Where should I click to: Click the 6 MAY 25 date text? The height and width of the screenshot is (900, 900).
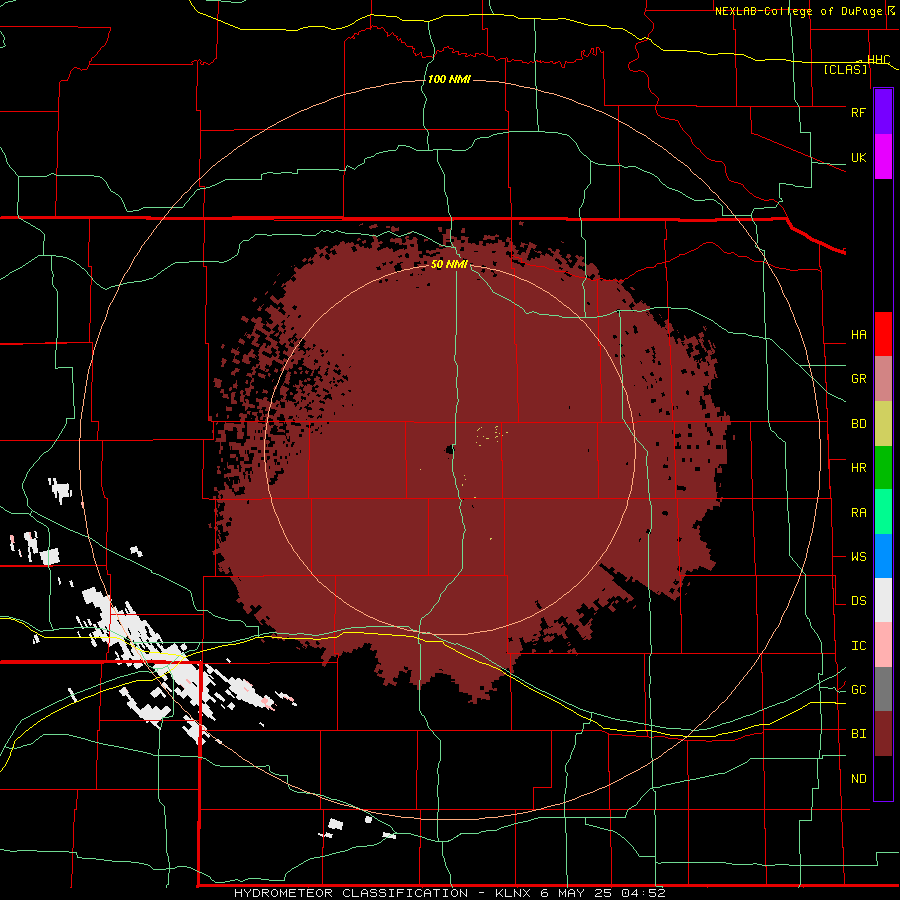tap(577, 893)
